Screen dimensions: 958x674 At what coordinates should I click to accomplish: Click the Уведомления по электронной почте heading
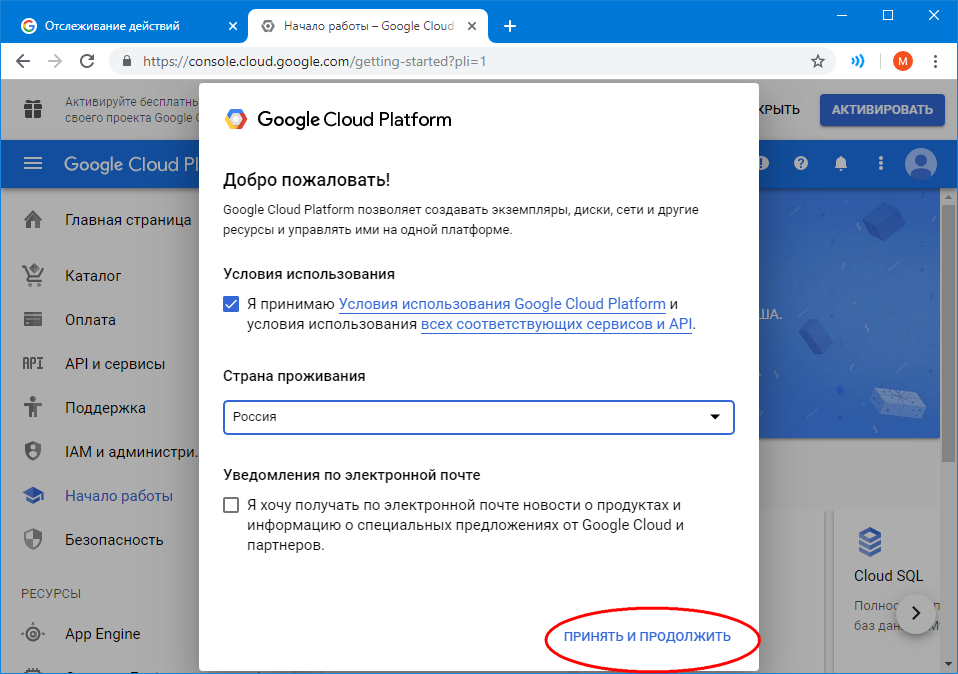352,475
